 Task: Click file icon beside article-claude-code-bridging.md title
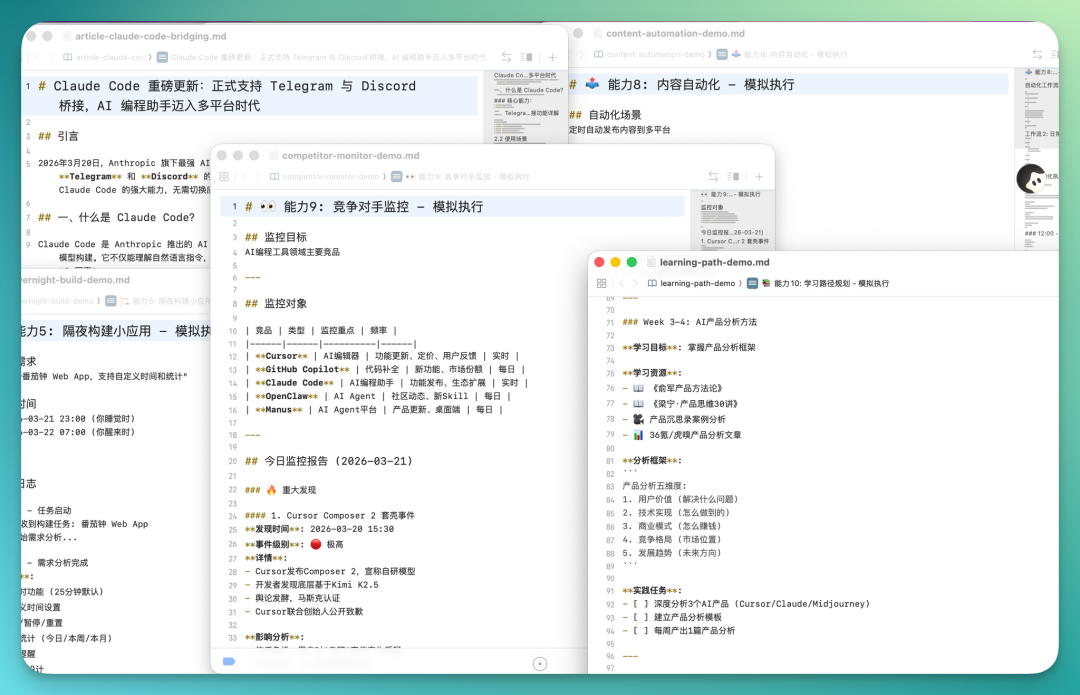[66, 37]
